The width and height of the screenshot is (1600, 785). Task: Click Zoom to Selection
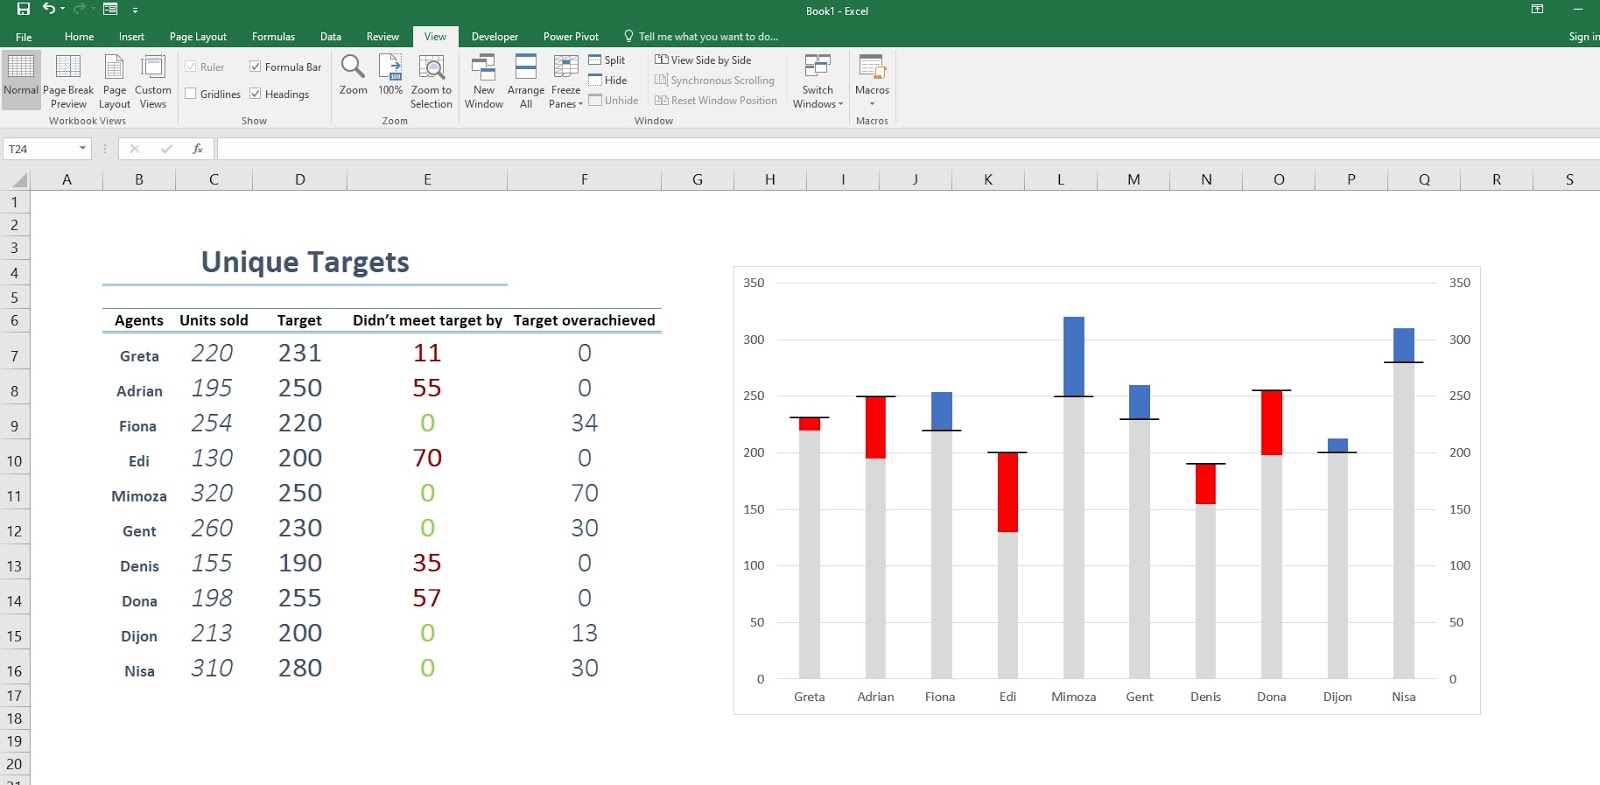(431, 80)
